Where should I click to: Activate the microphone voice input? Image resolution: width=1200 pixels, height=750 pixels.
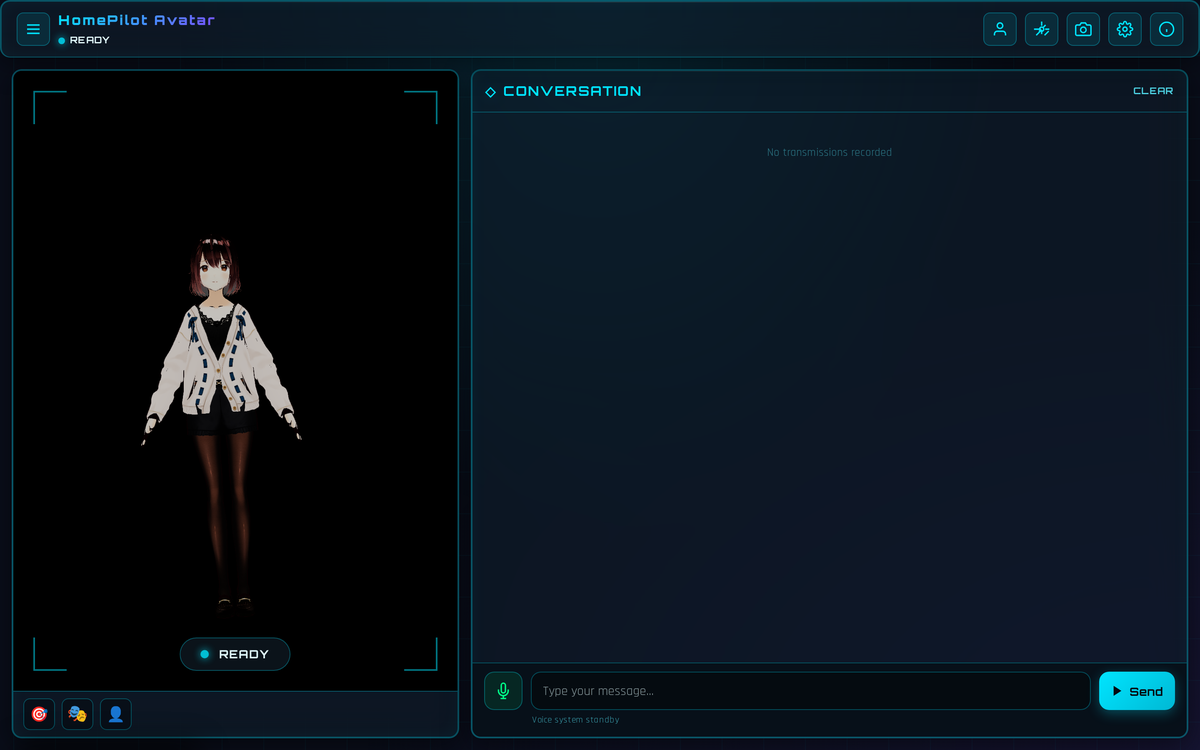click(503, 691)
